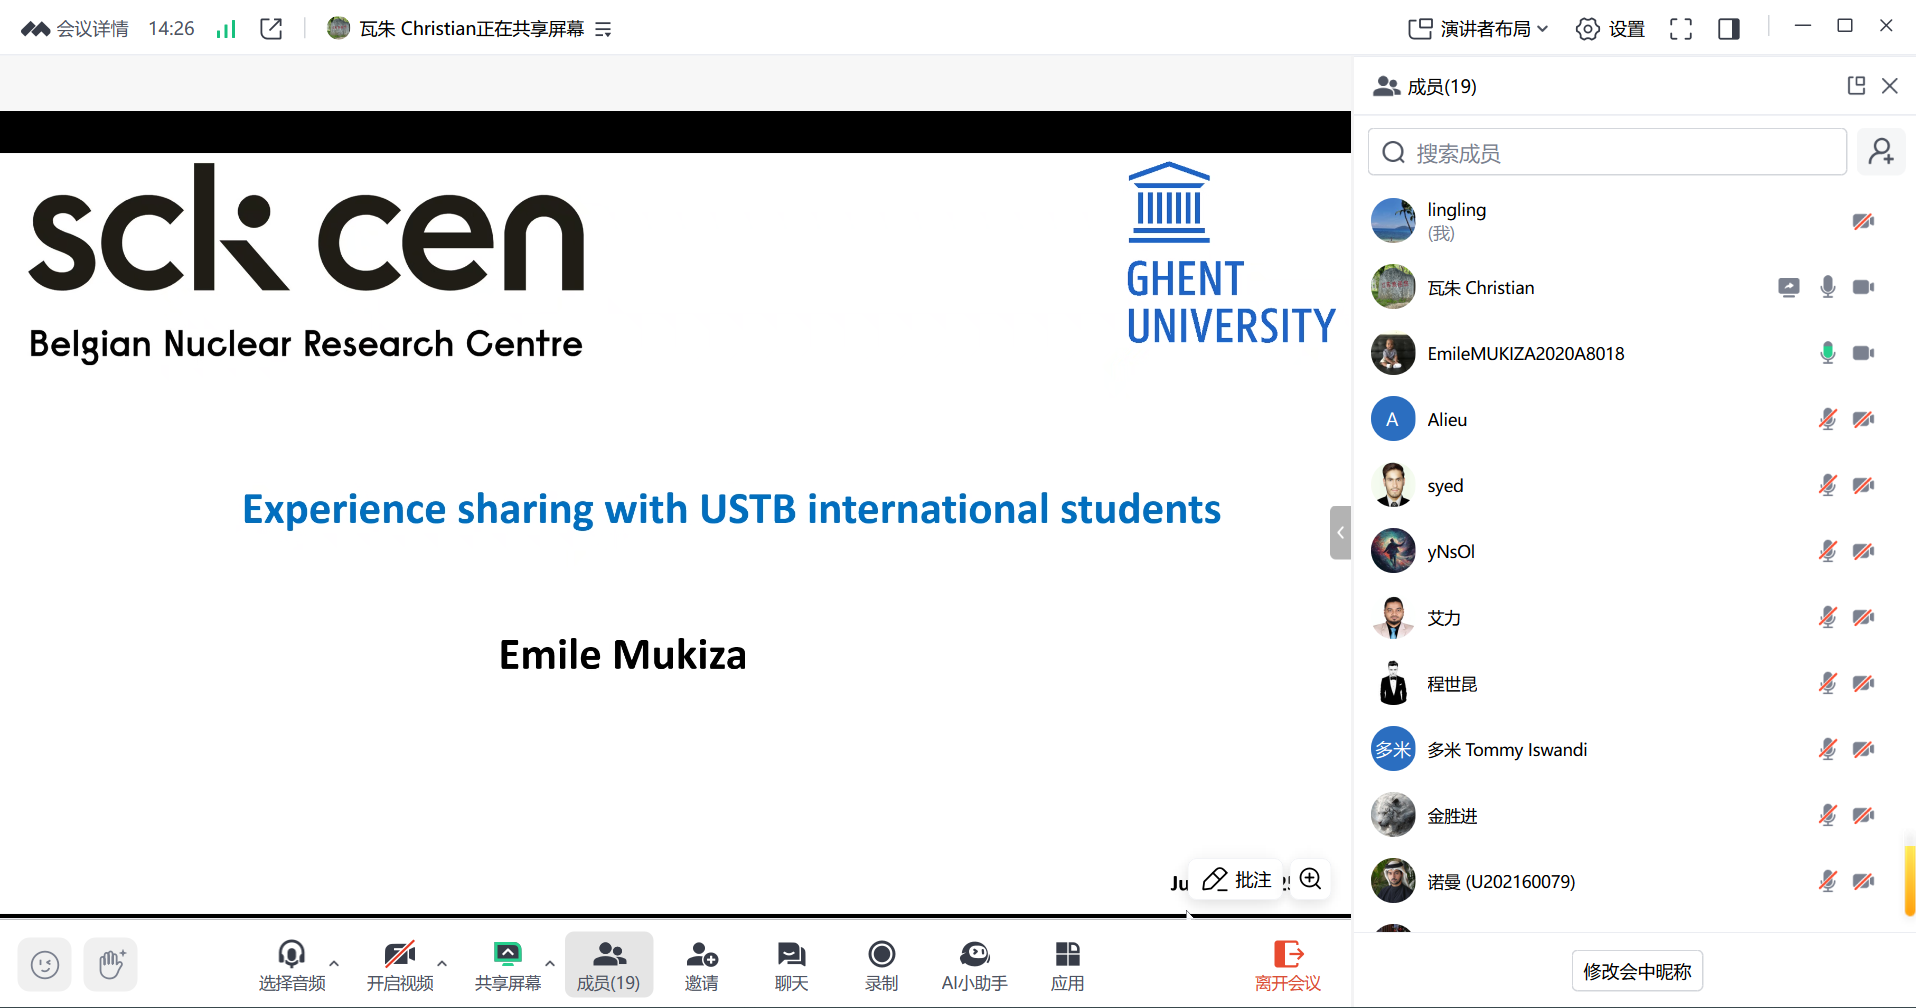Click the raise hand icon

(111, 965)
